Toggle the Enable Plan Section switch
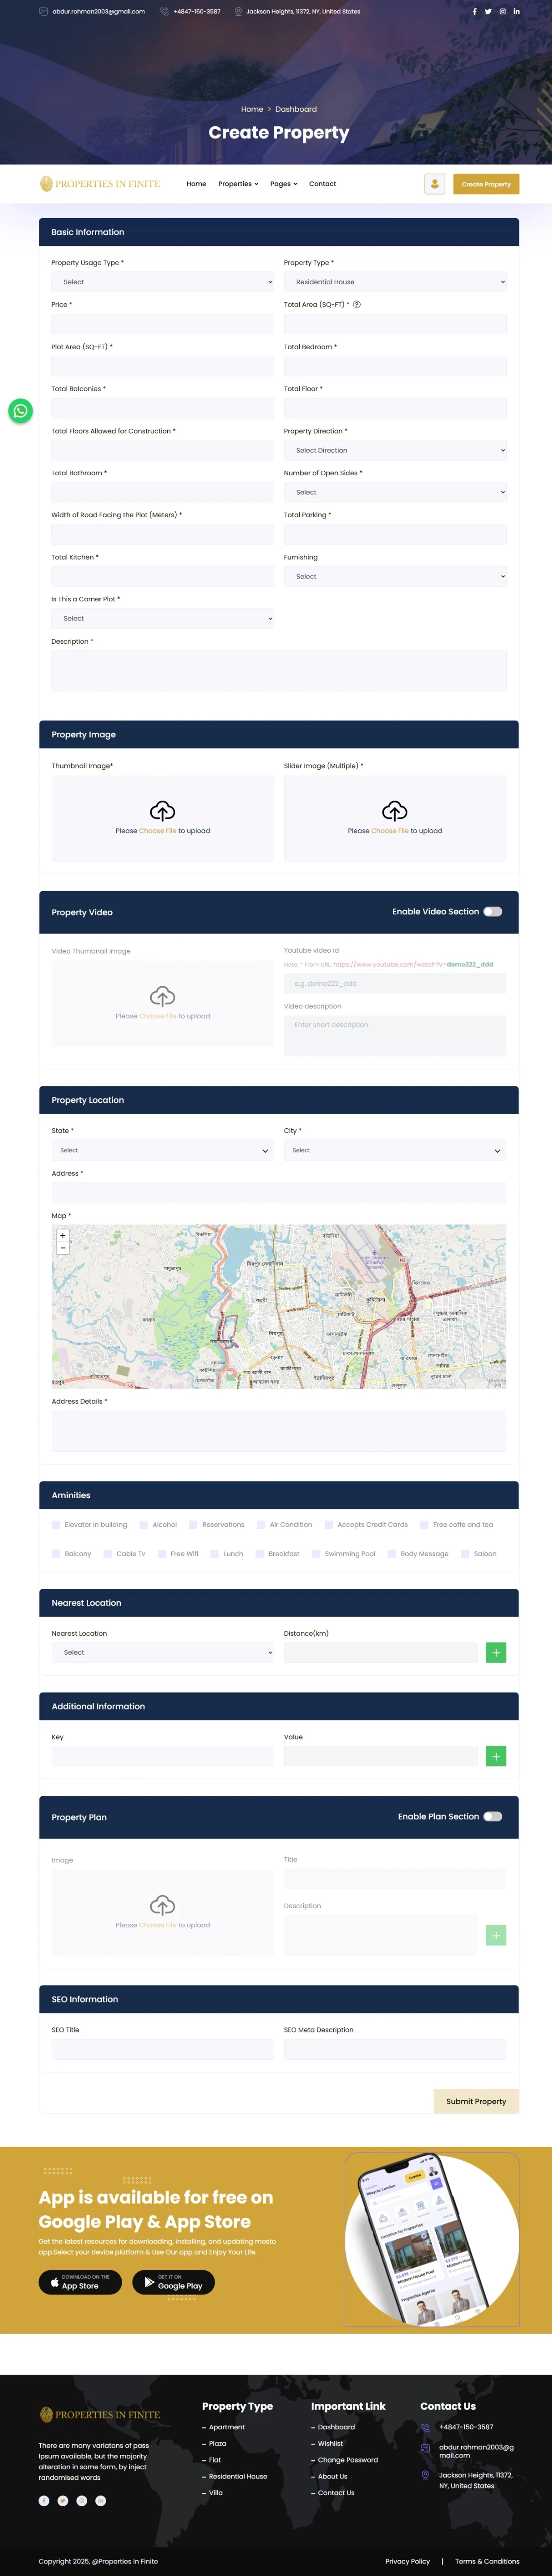Viewport: 552px width, 2576px height. 493,1817
